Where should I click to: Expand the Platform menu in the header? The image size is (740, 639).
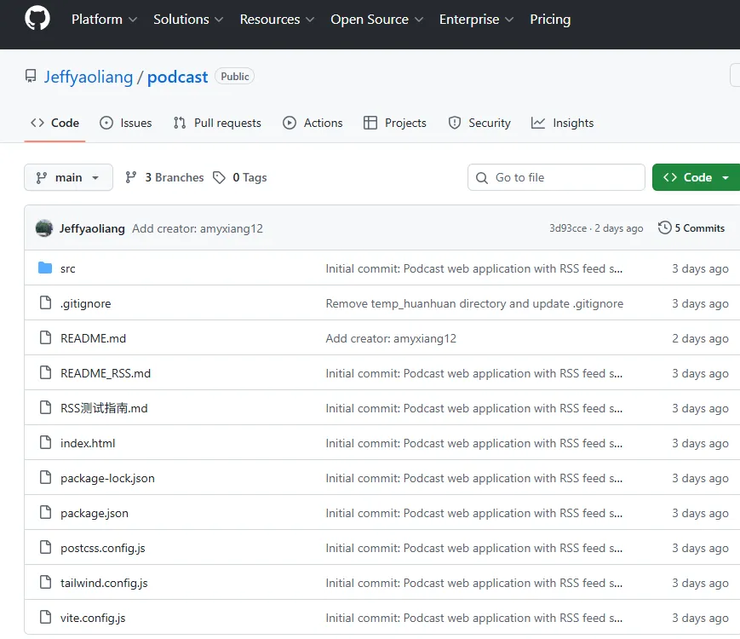(x=104, y=19)
